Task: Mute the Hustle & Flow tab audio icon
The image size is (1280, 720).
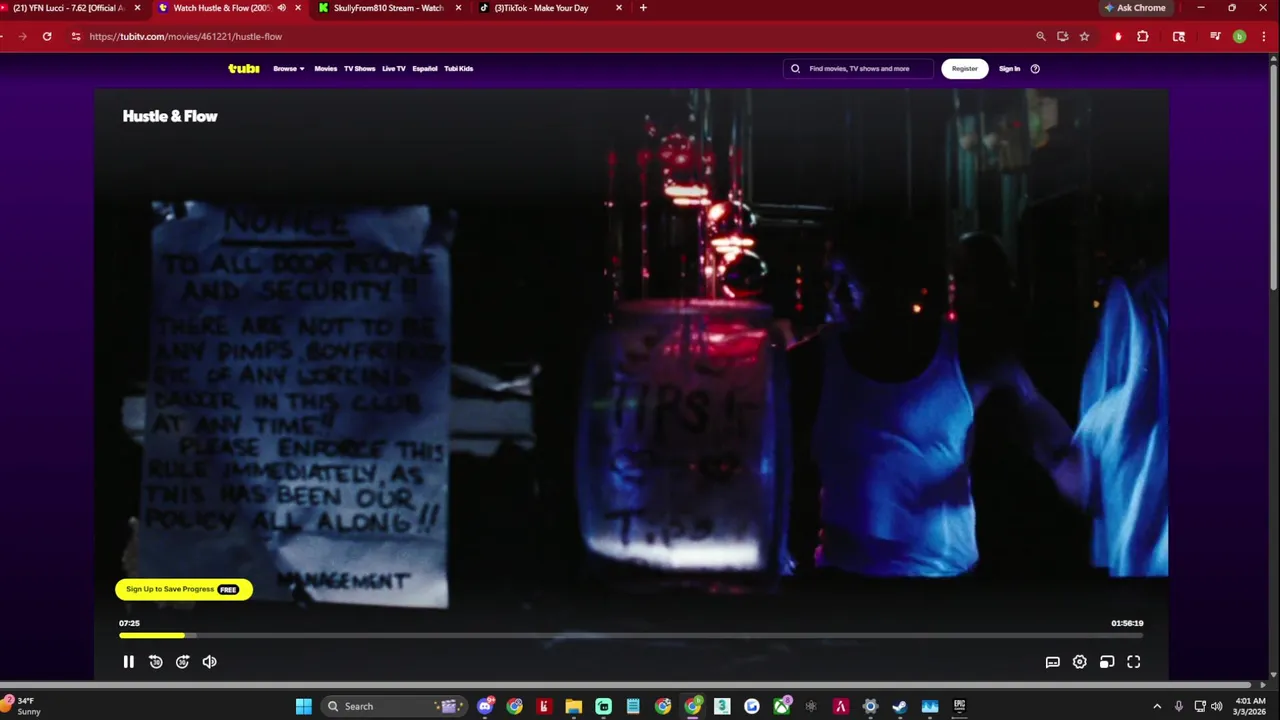Action: [x=281, y=8]
